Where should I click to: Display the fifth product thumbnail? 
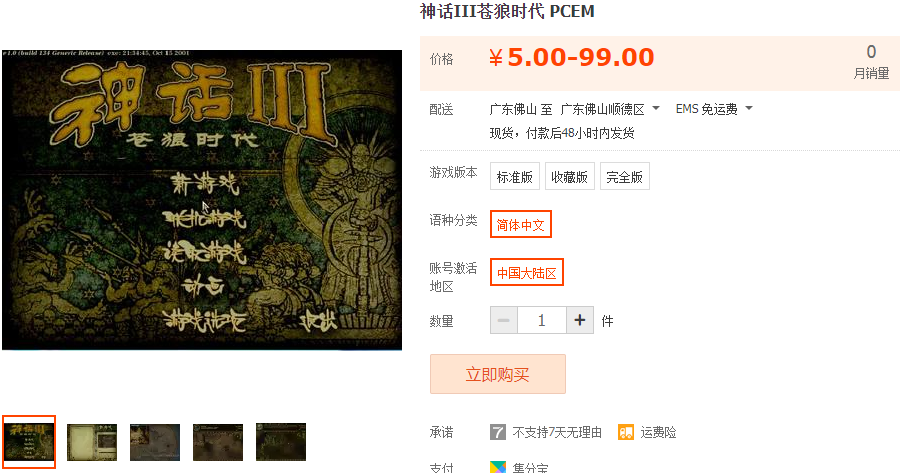[281, 442]
